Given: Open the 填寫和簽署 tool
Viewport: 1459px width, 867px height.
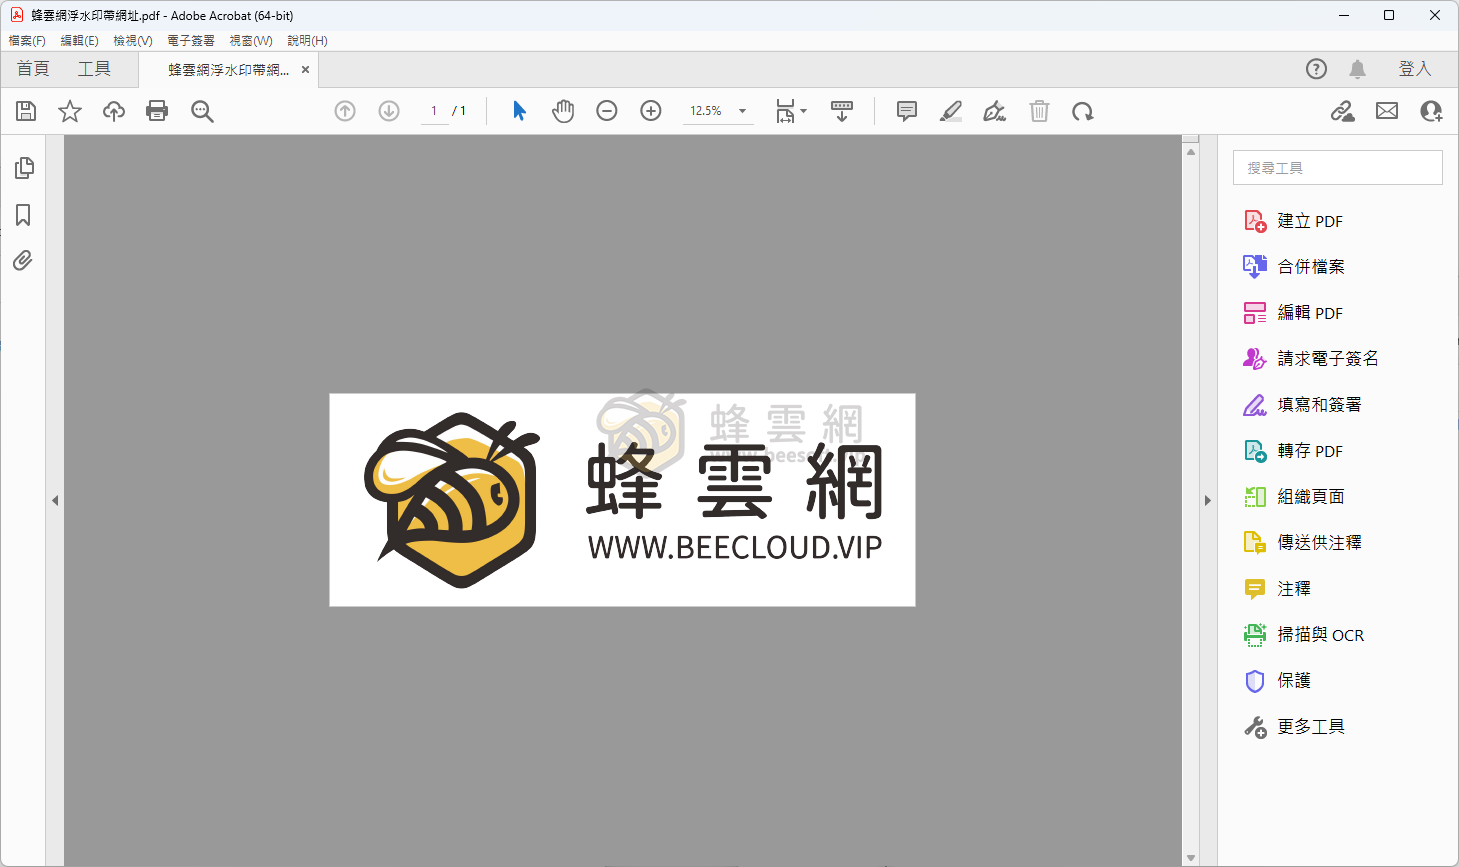Looking at the screenshot, I should [1302, 405].
